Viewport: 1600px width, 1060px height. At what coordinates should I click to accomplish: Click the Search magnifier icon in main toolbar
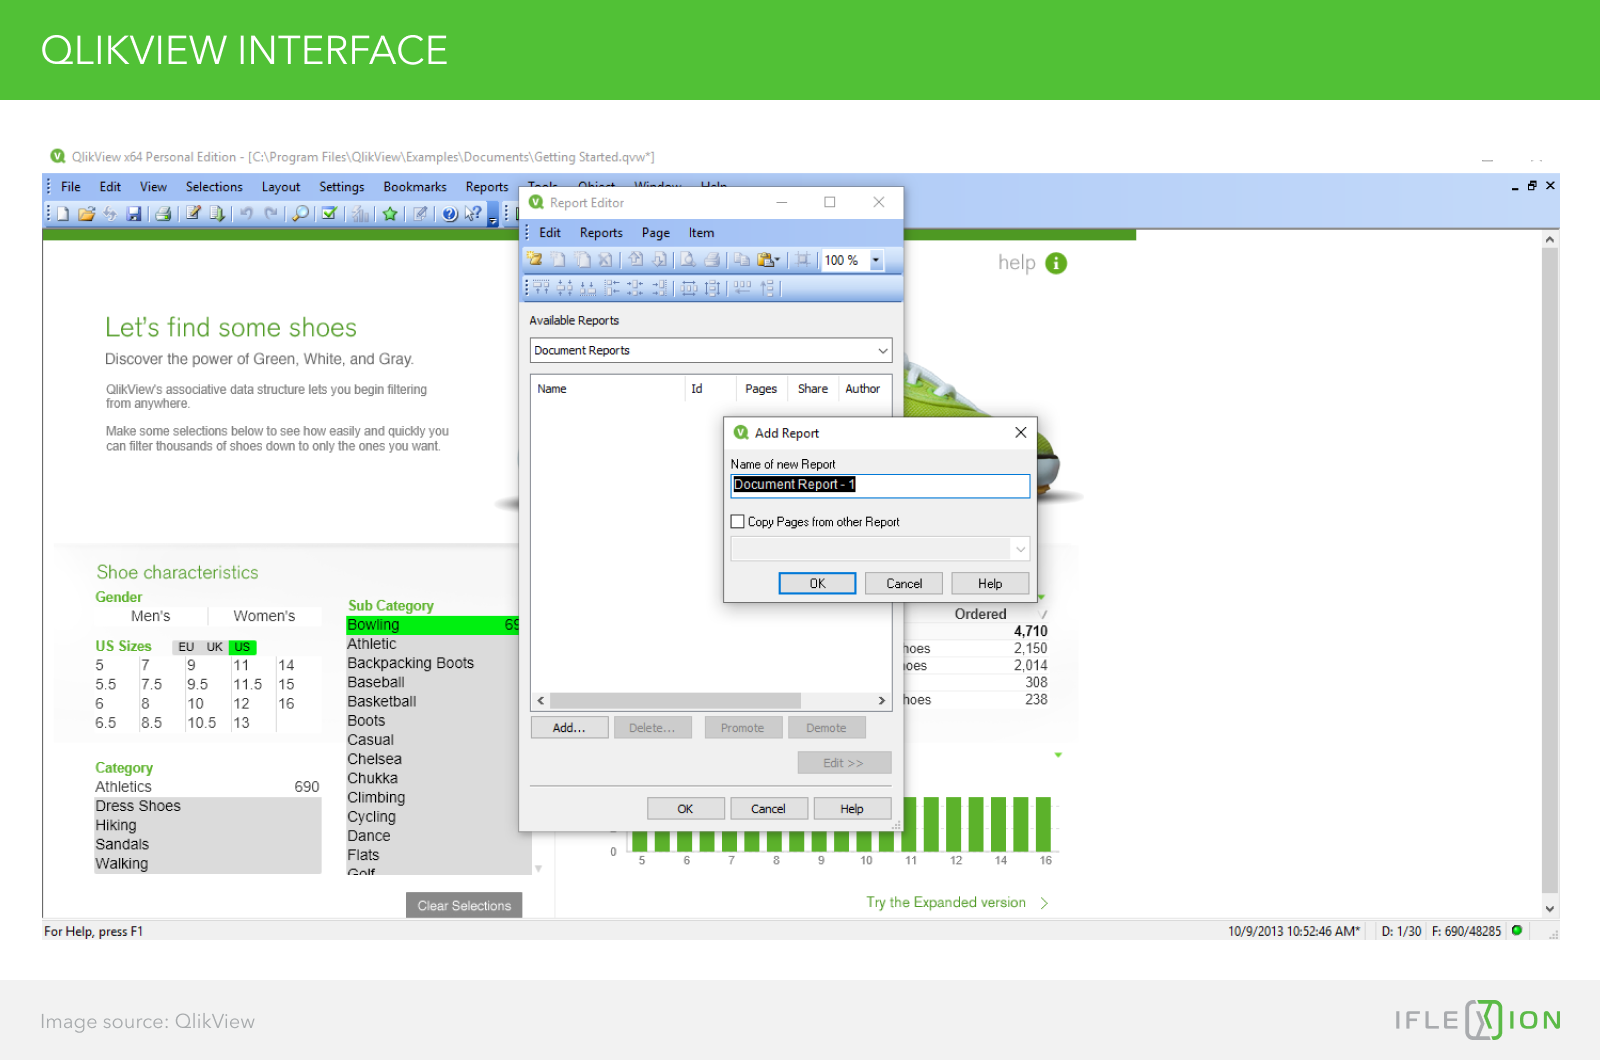click(x=300, y=213)
